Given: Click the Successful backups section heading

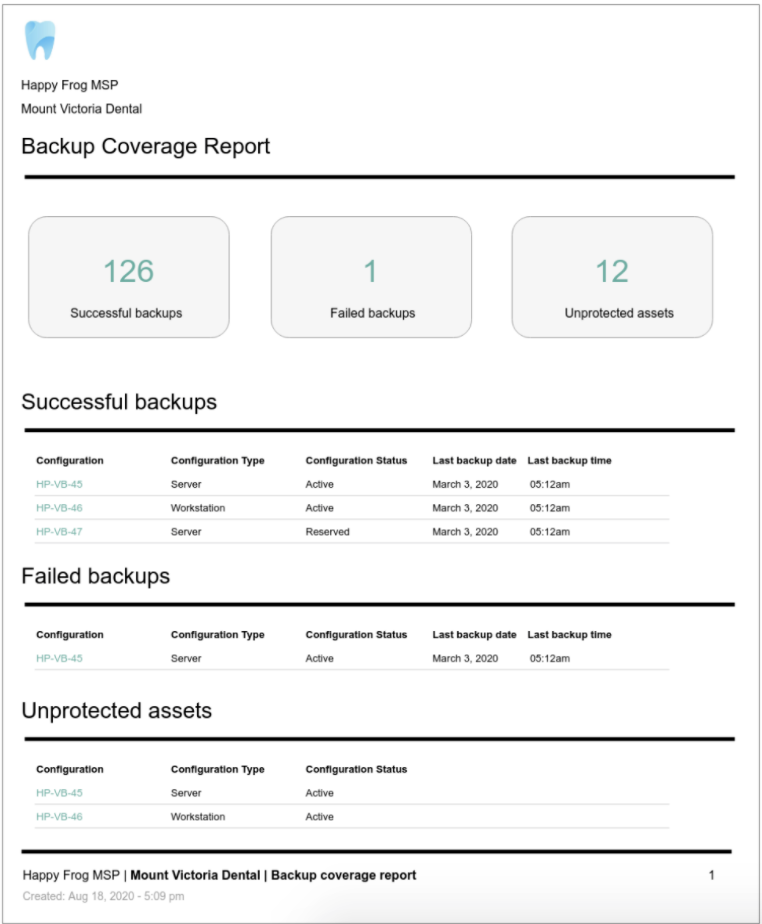Looking at the screenshot, I should click(119, 402).
